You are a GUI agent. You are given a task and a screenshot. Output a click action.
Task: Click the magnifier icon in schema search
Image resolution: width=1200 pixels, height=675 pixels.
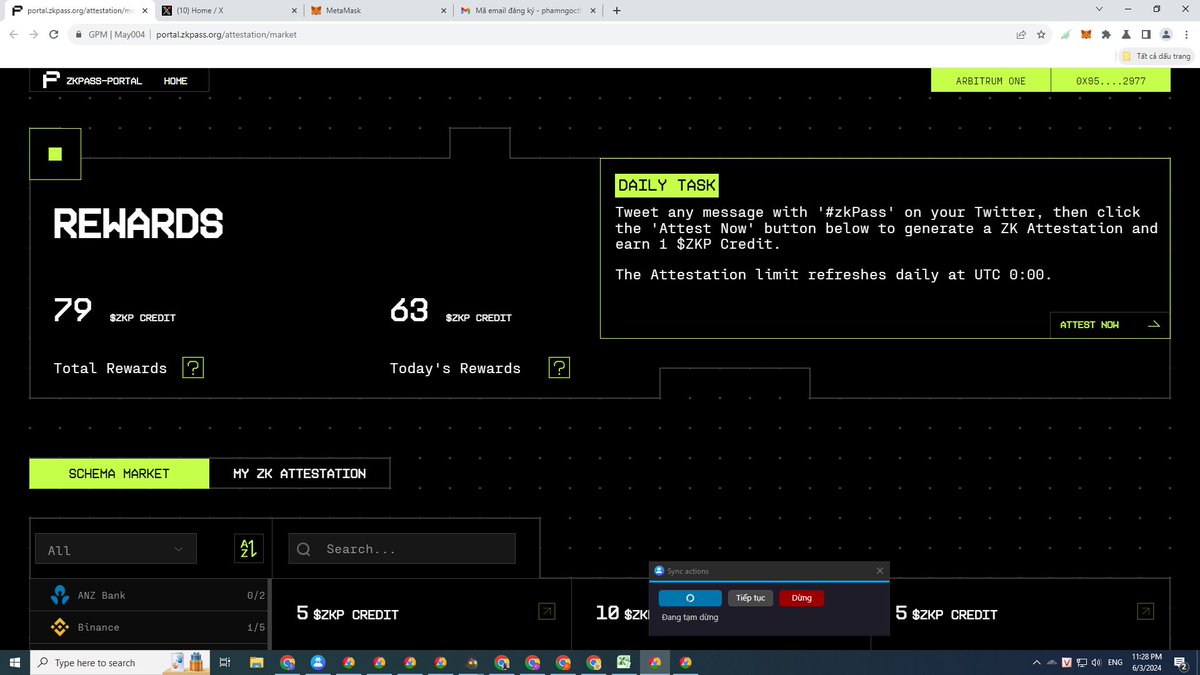click(304, 549)
